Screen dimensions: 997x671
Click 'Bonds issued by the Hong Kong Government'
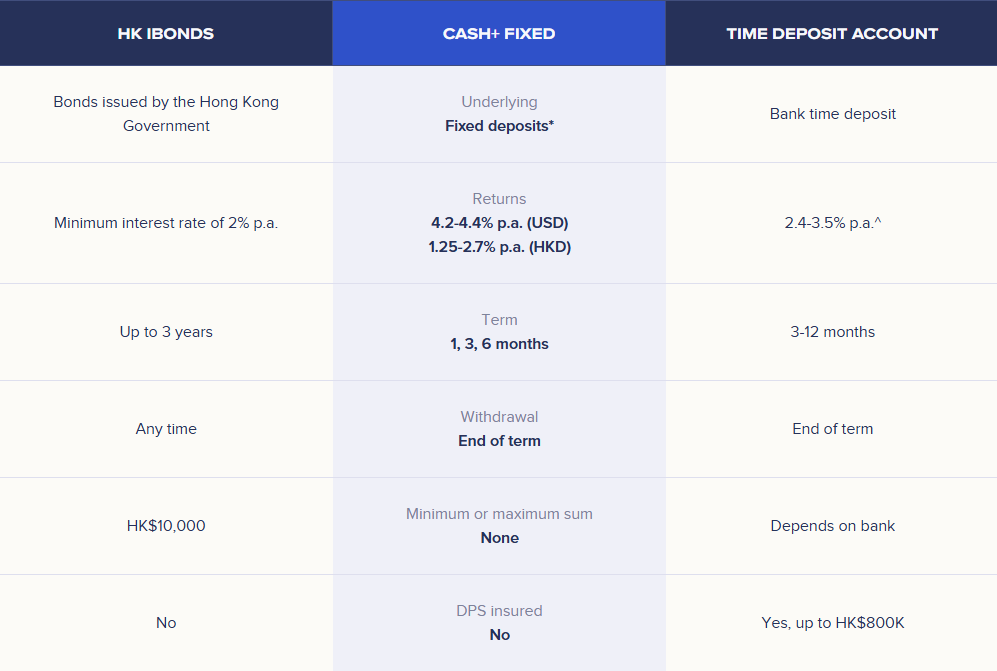tap(166, 114)
